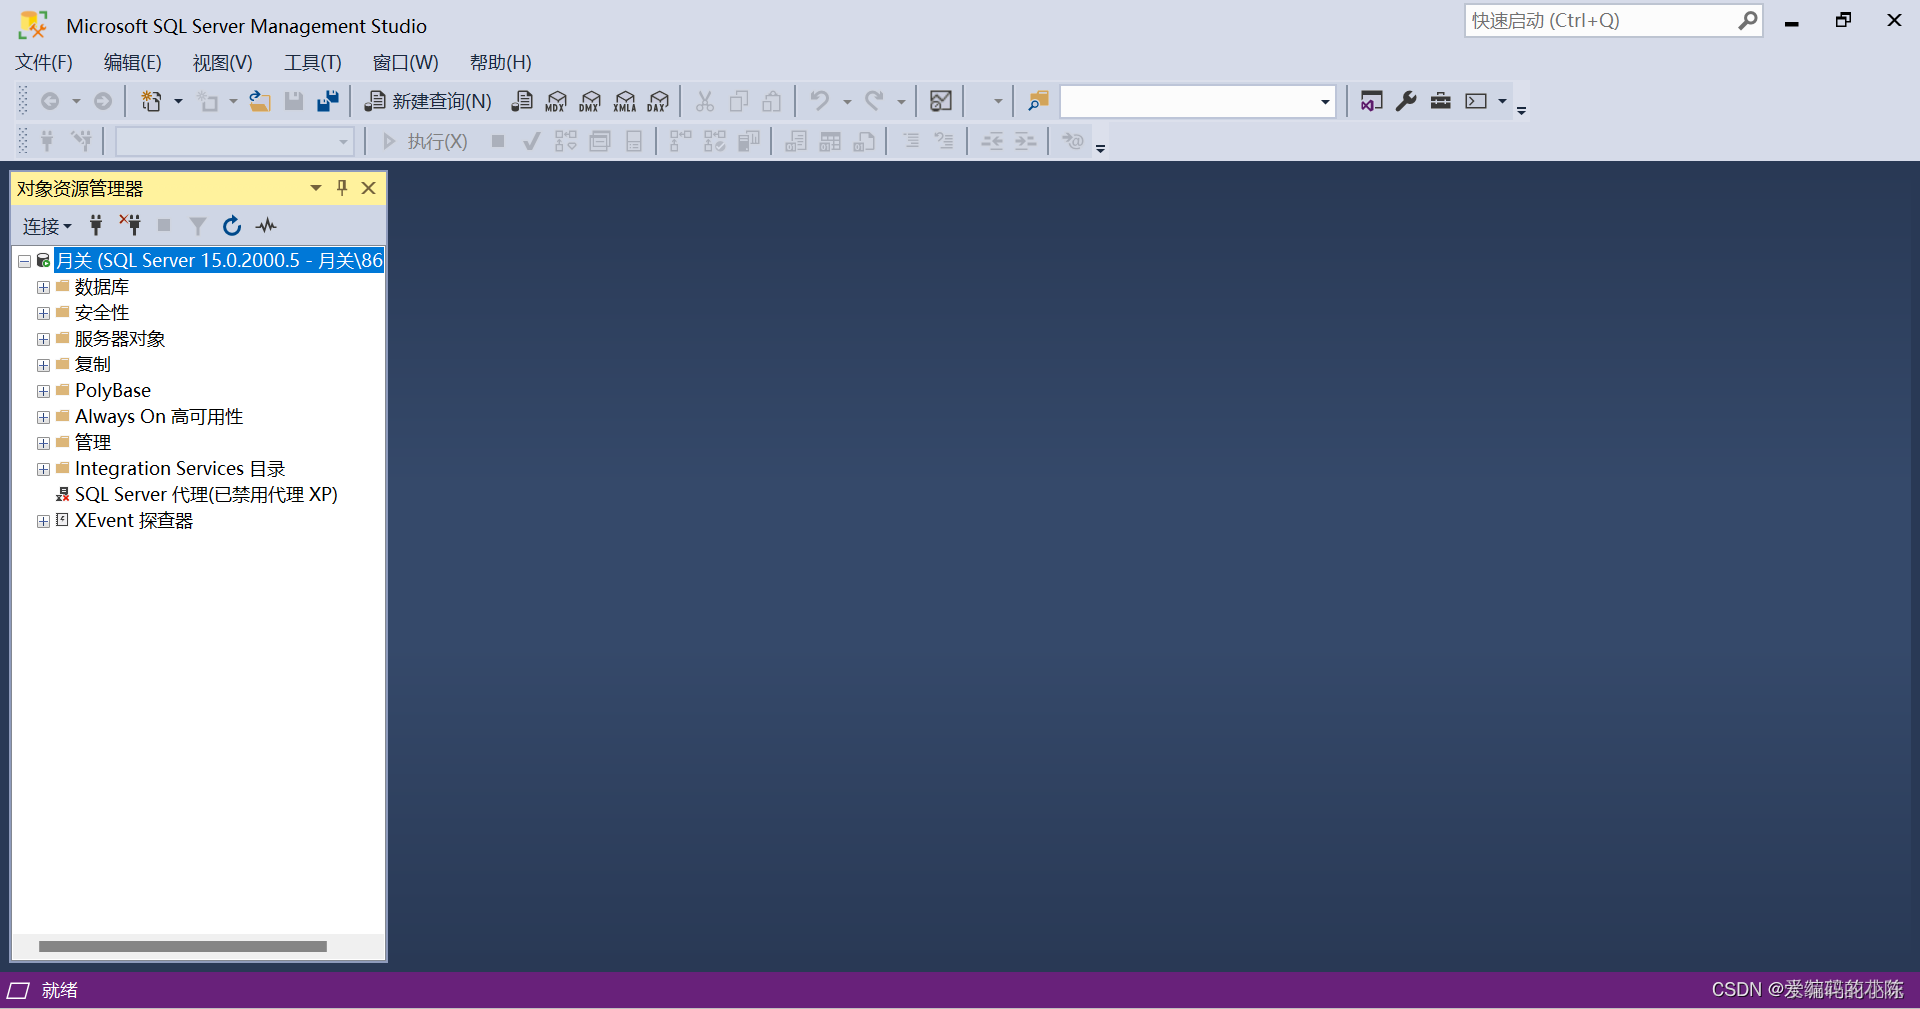Click the New Query (新建查询) button
The height and width of the screenshot is (1009, 1920).
[428, 101]
